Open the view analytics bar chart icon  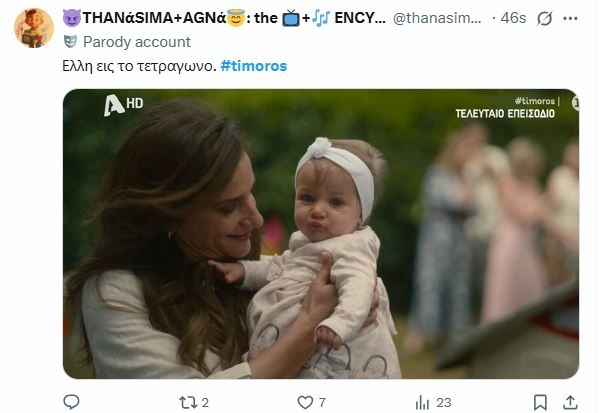[x=422, y=402]
